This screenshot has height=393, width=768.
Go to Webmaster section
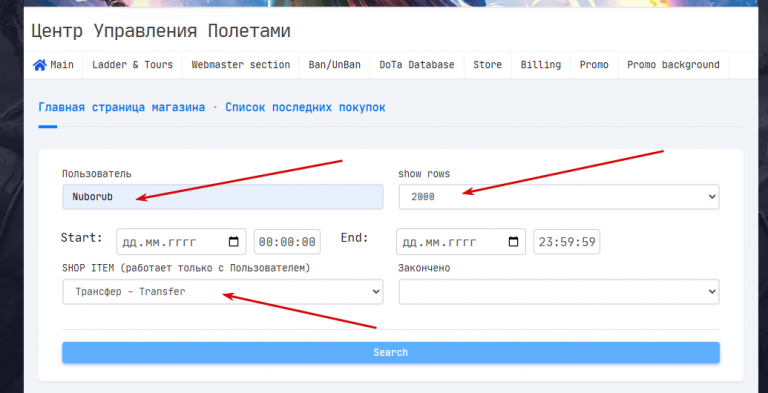[x=240, y=65]
